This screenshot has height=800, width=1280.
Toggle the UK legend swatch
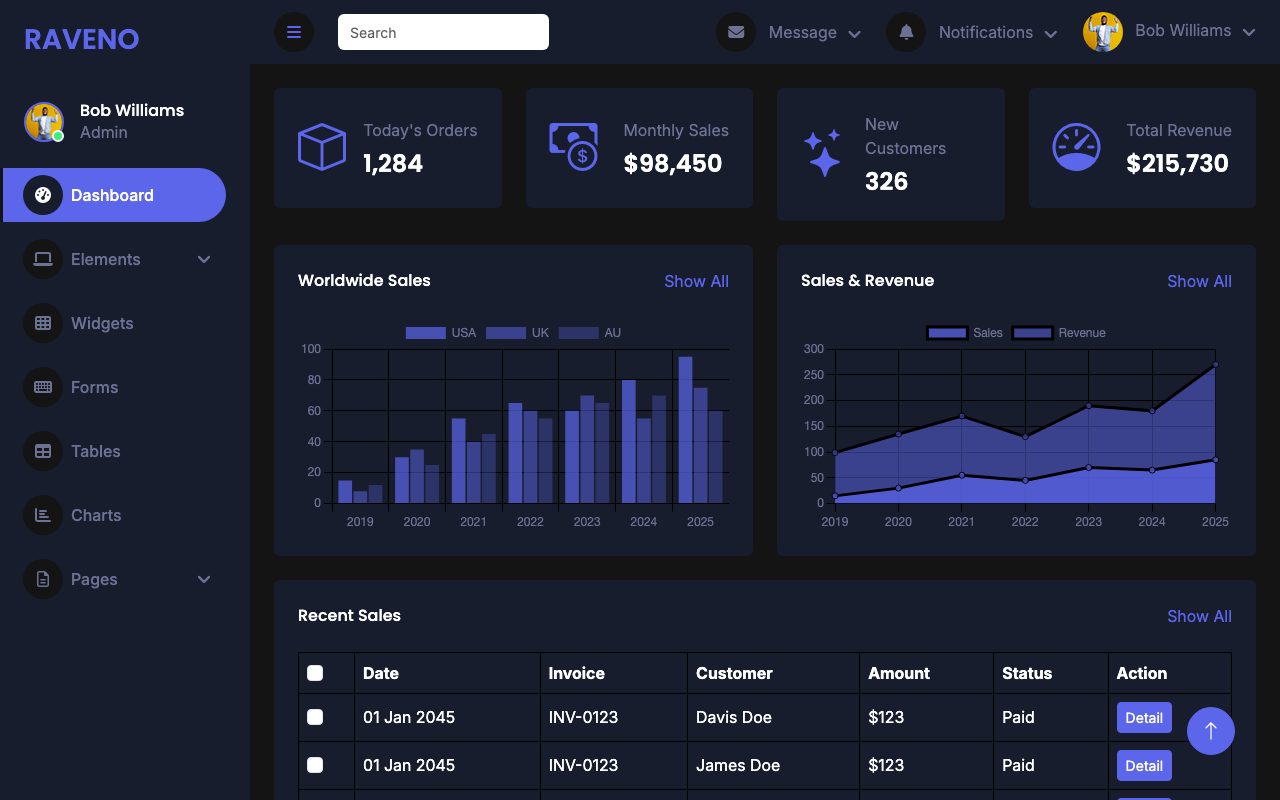506,333
